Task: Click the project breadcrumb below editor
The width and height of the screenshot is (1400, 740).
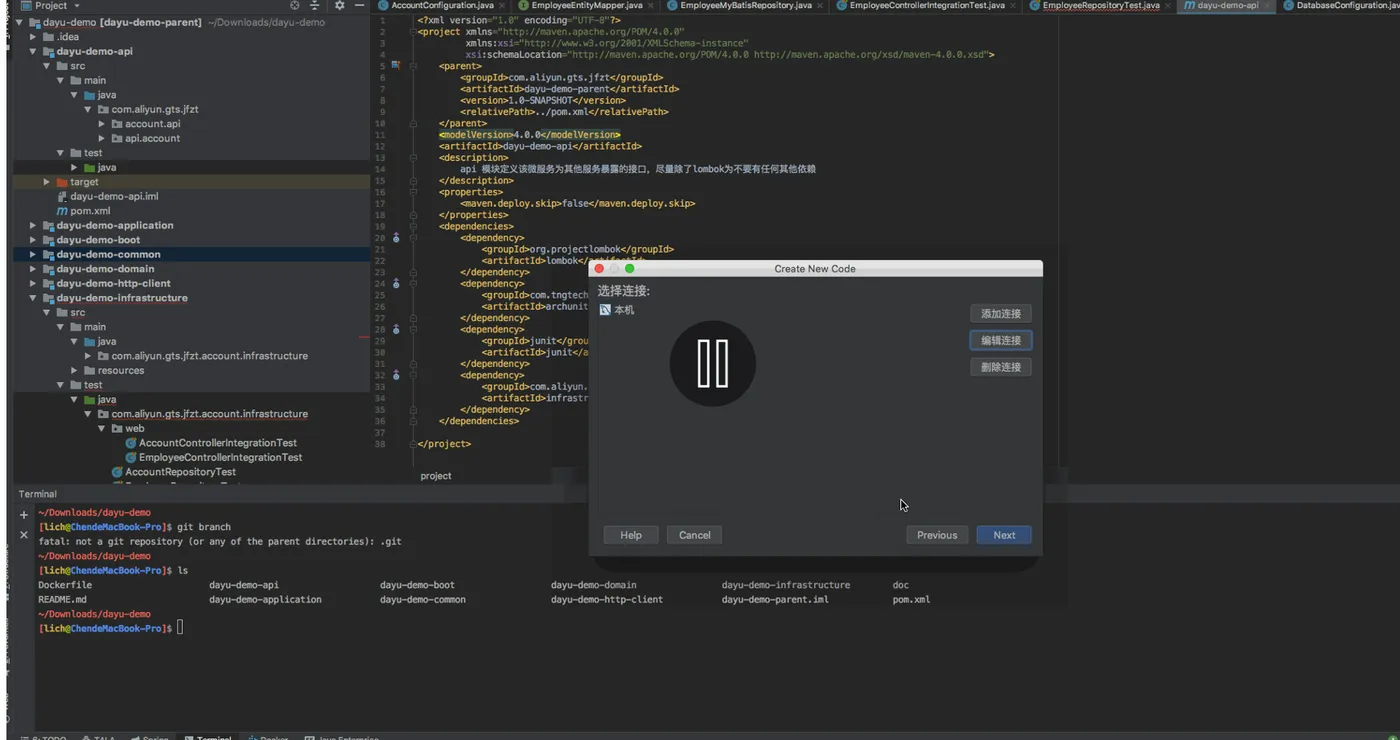Action: (436, 476)
